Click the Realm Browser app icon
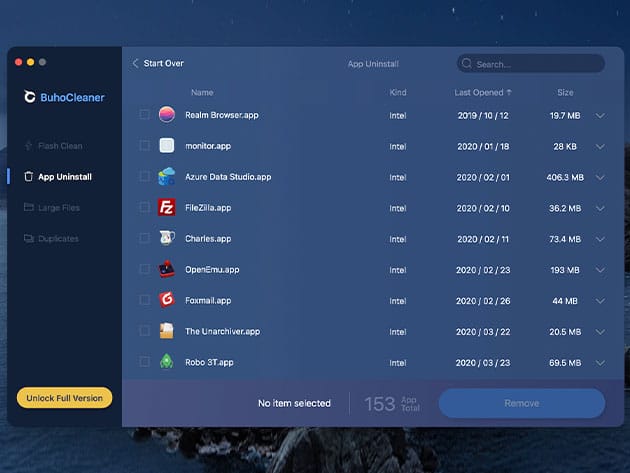 (167, 115)
